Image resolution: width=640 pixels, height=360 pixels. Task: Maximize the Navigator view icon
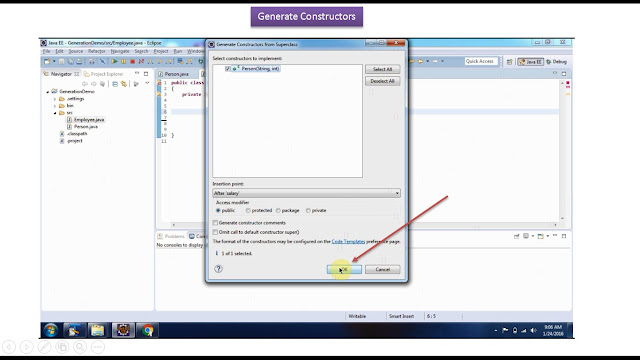click(146, 74)
